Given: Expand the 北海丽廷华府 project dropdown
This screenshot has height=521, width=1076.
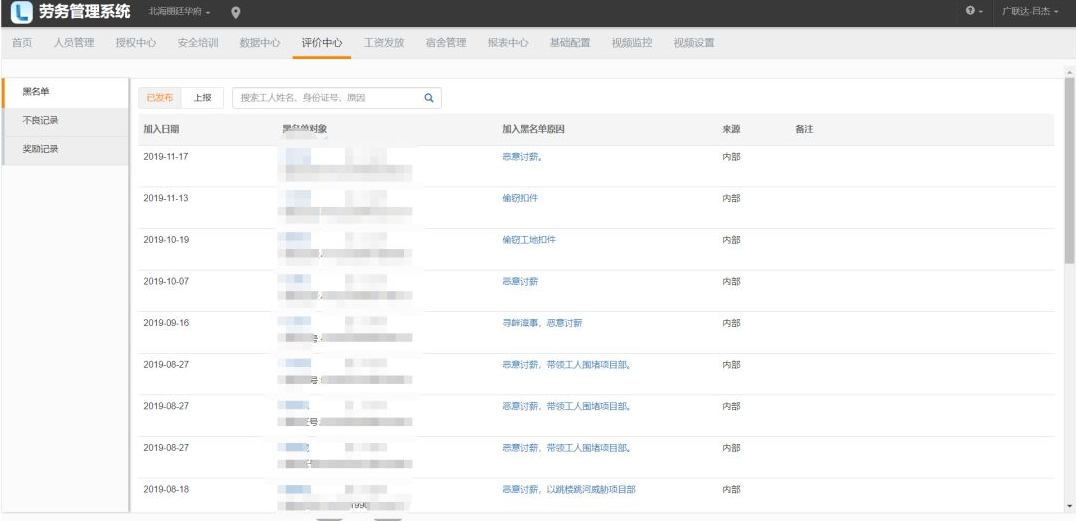Looking at the screenshot, I should [180, 12].
